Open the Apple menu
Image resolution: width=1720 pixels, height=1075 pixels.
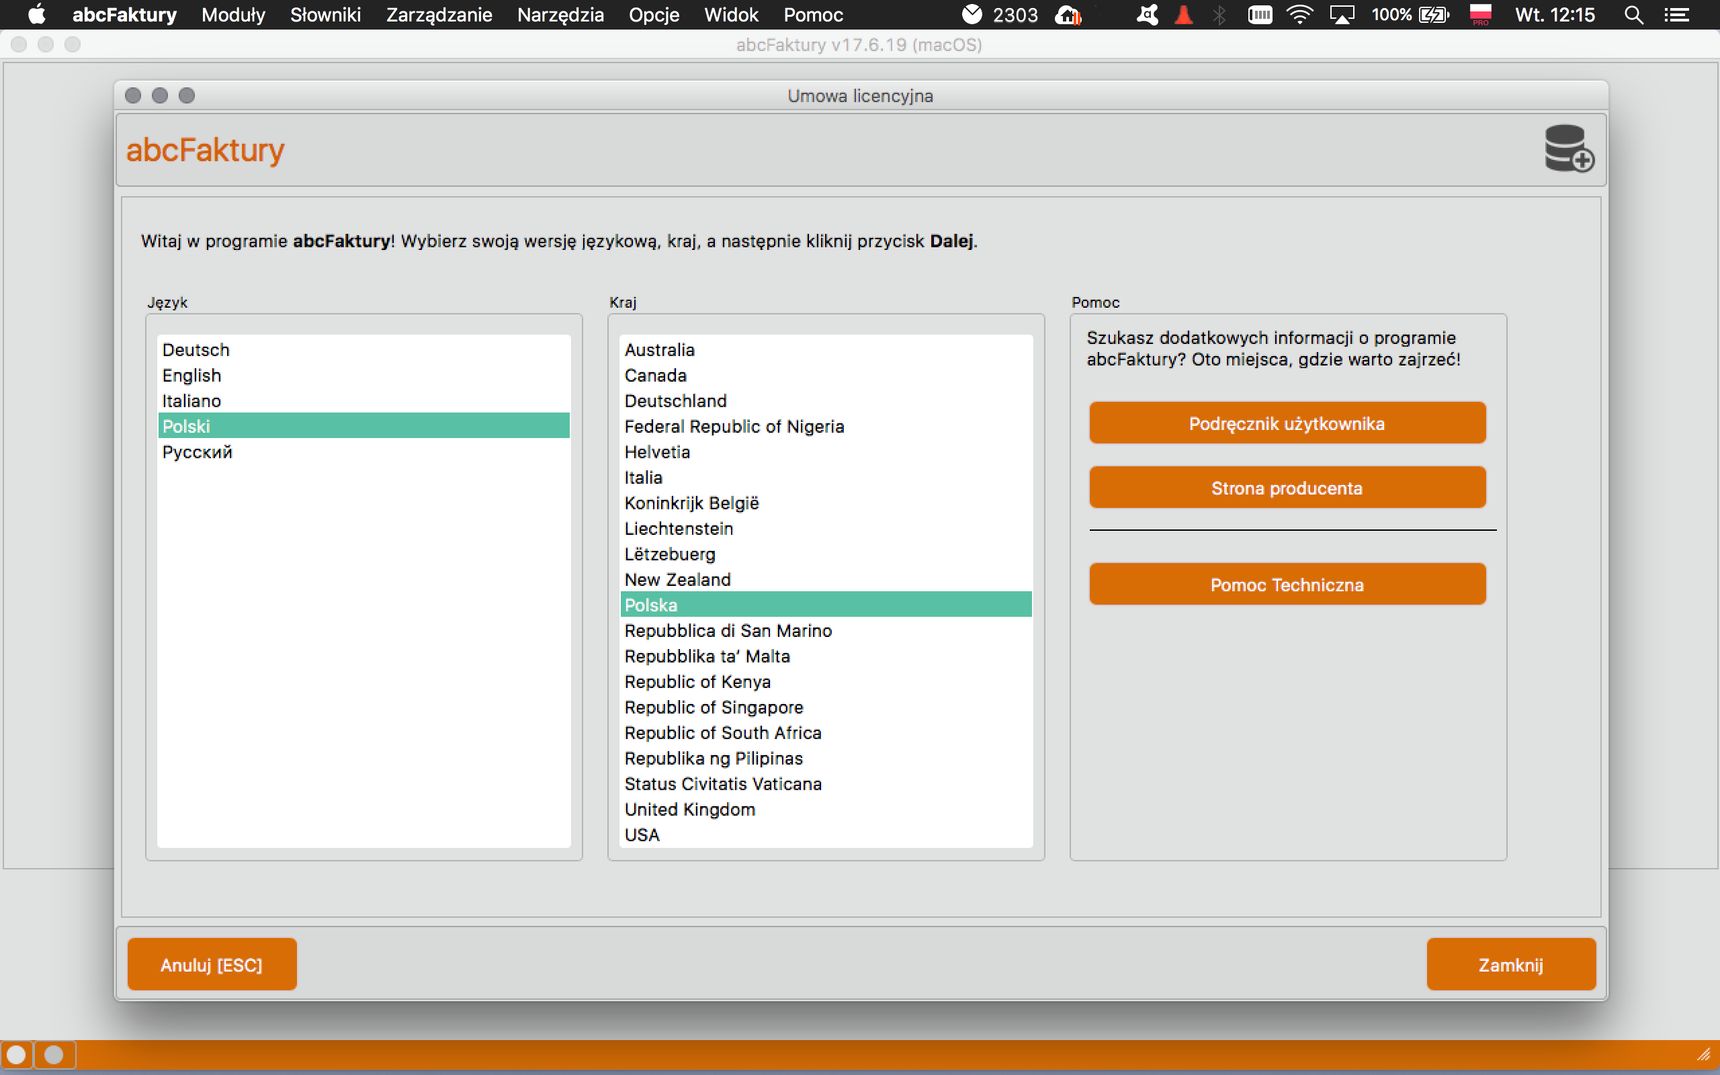click(36, 15)
